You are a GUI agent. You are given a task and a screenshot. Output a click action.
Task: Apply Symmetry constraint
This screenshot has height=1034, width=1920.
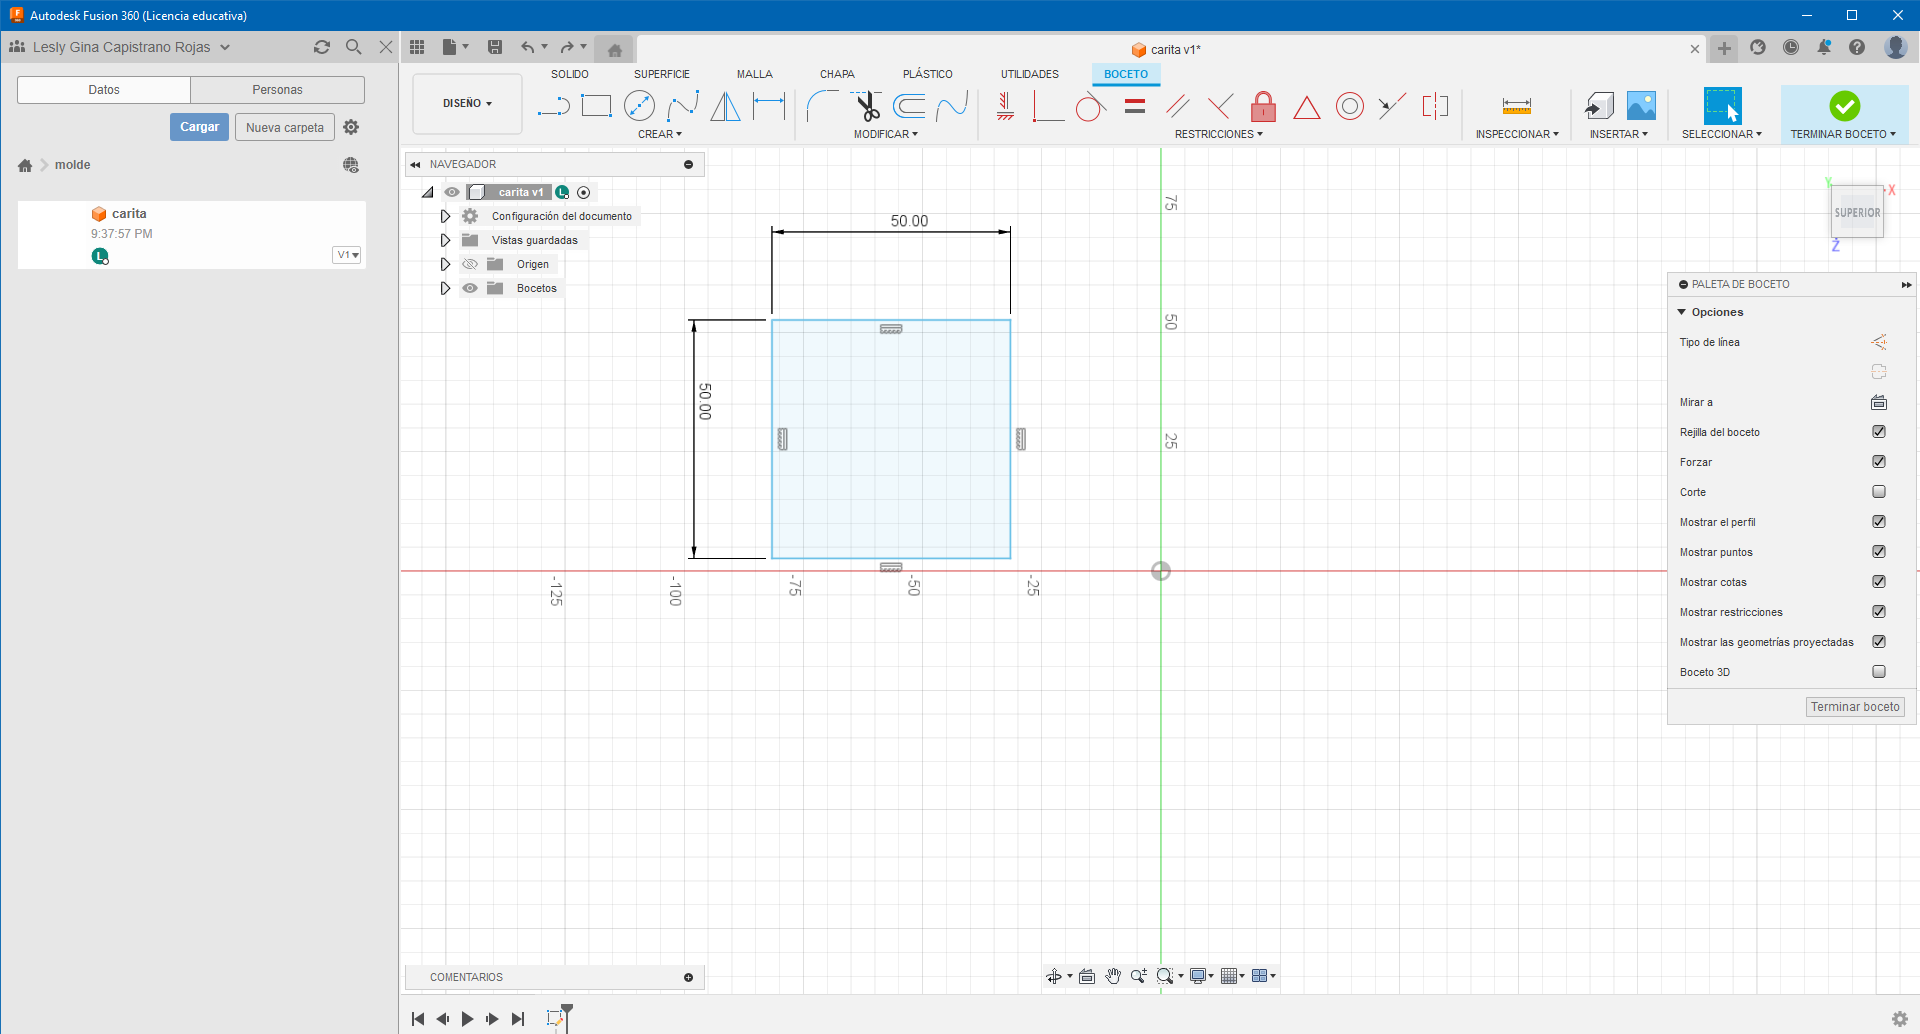1435,106
